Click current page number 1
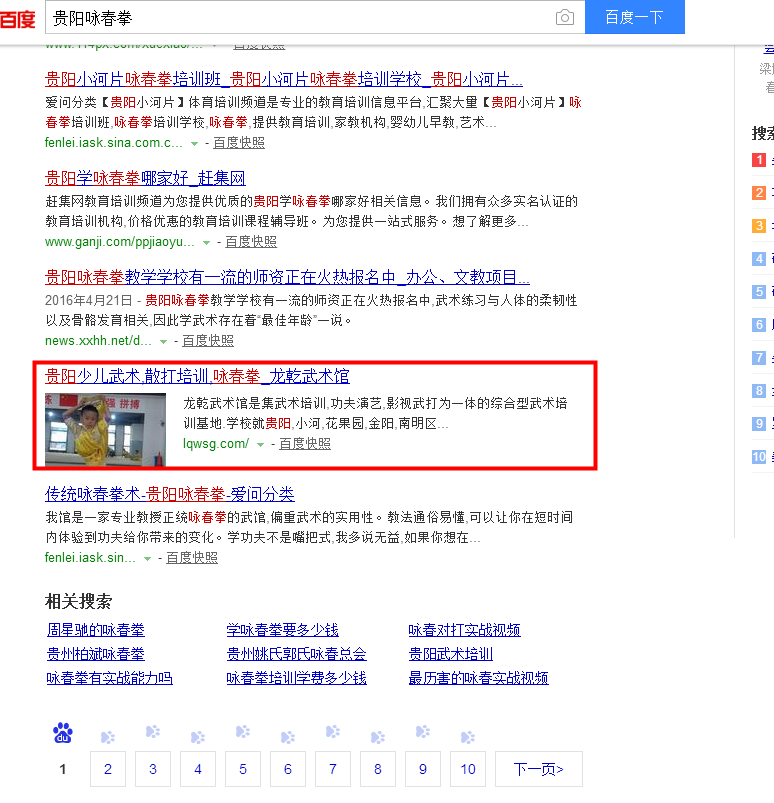The image size is (774, 803). tap(63, 769)
